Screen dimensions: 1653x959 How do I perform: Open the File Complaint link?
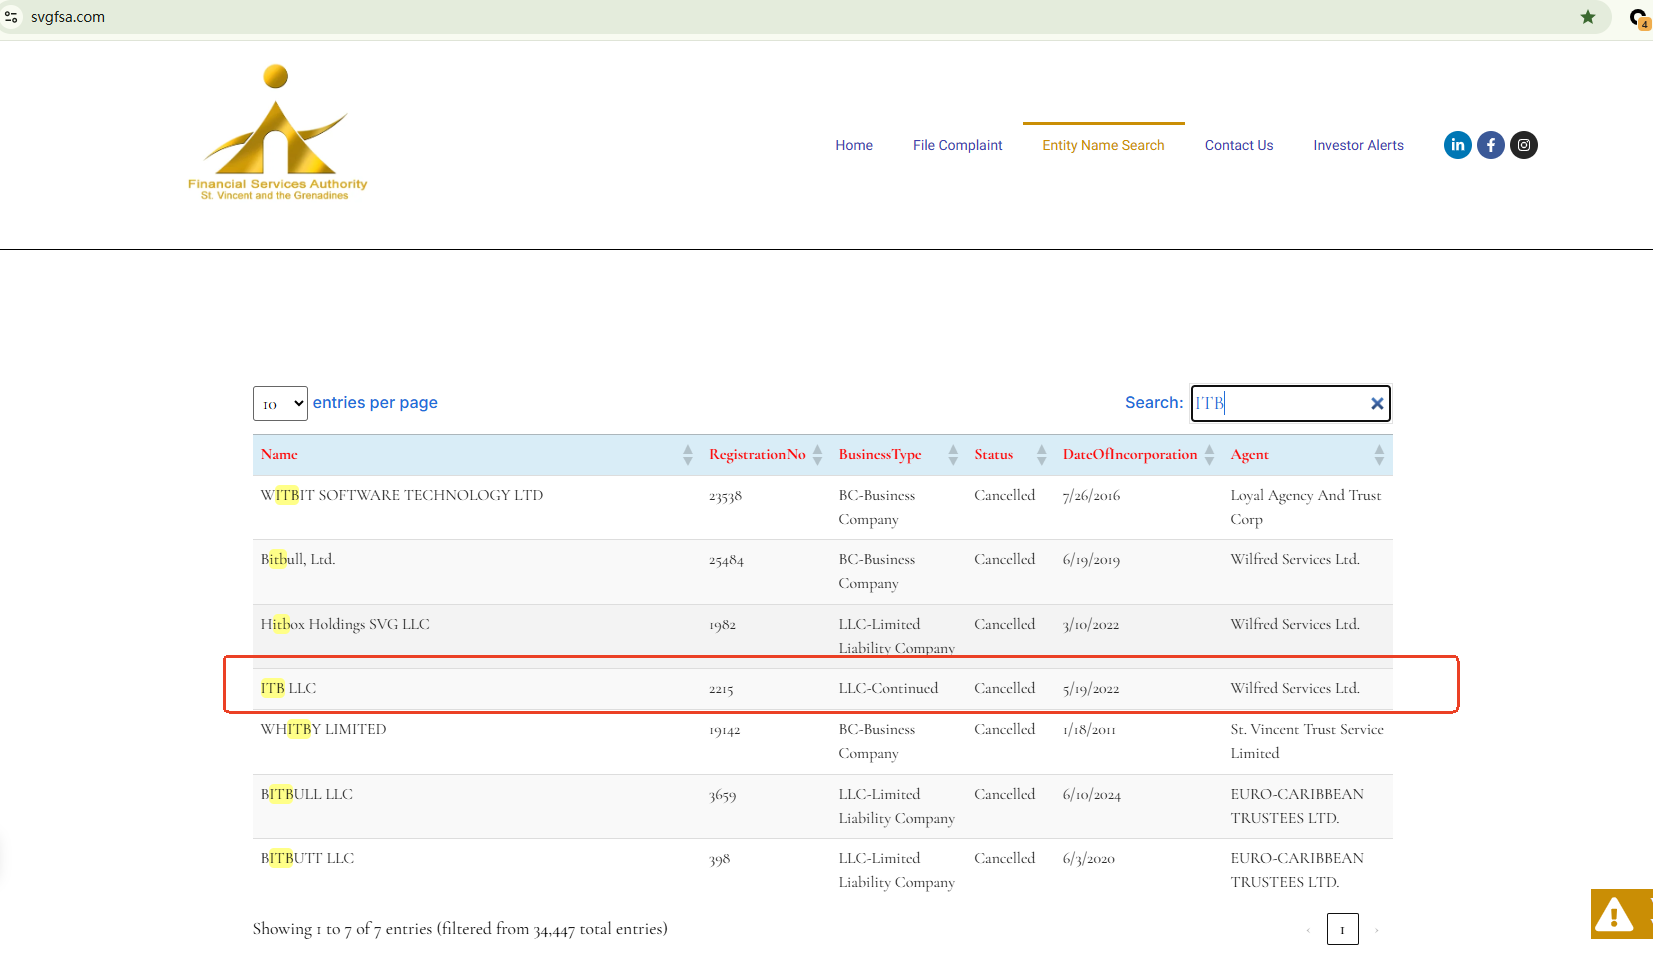point(957,146)
